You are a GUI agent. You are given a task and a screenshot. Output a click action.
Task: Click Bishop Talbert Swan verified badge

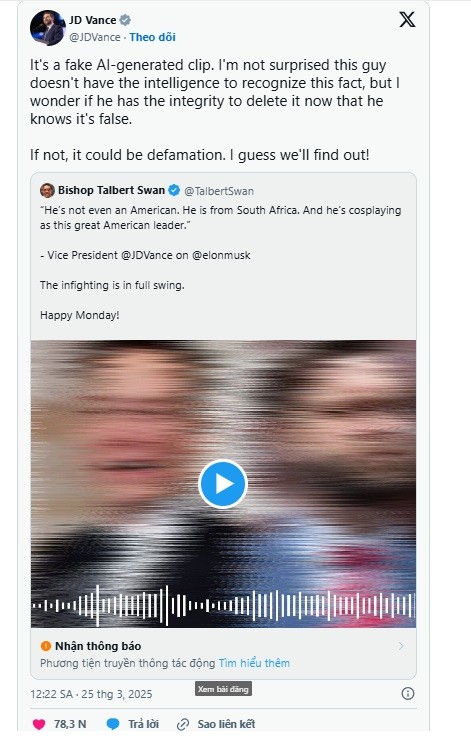(174, 191)
